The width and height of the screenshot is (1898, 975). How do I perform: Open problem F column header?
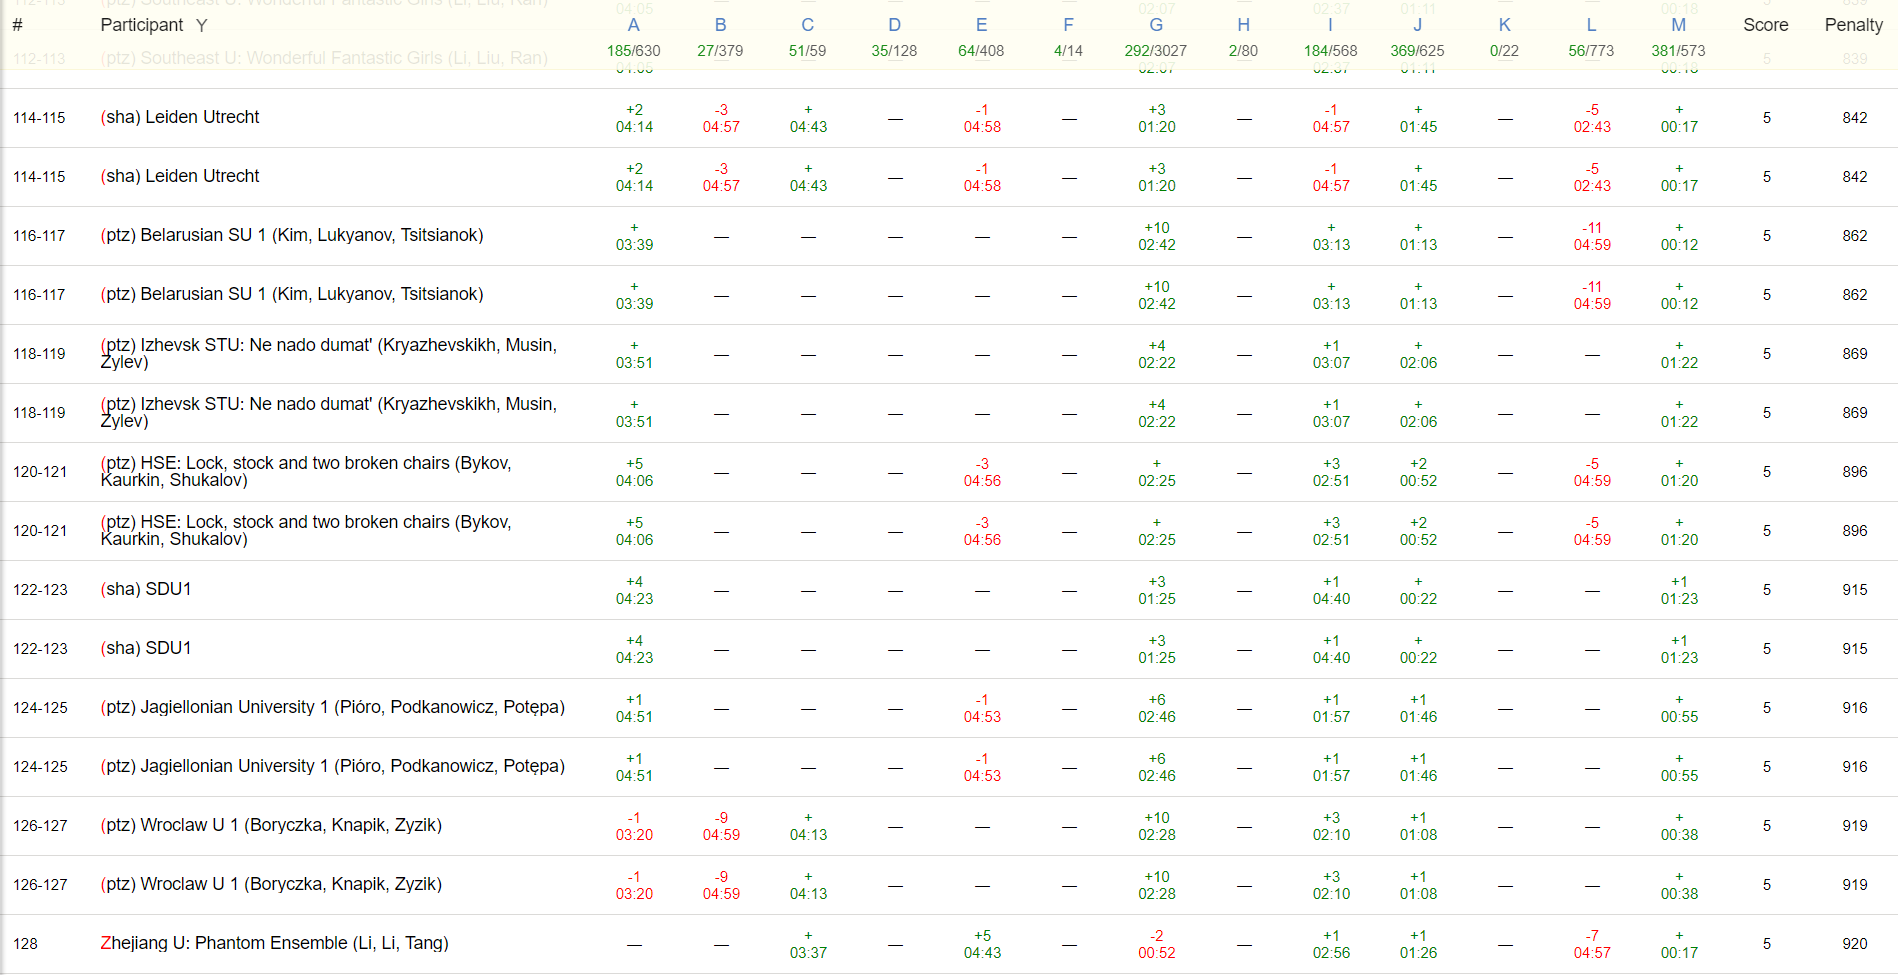click(x=1068, y=26)
